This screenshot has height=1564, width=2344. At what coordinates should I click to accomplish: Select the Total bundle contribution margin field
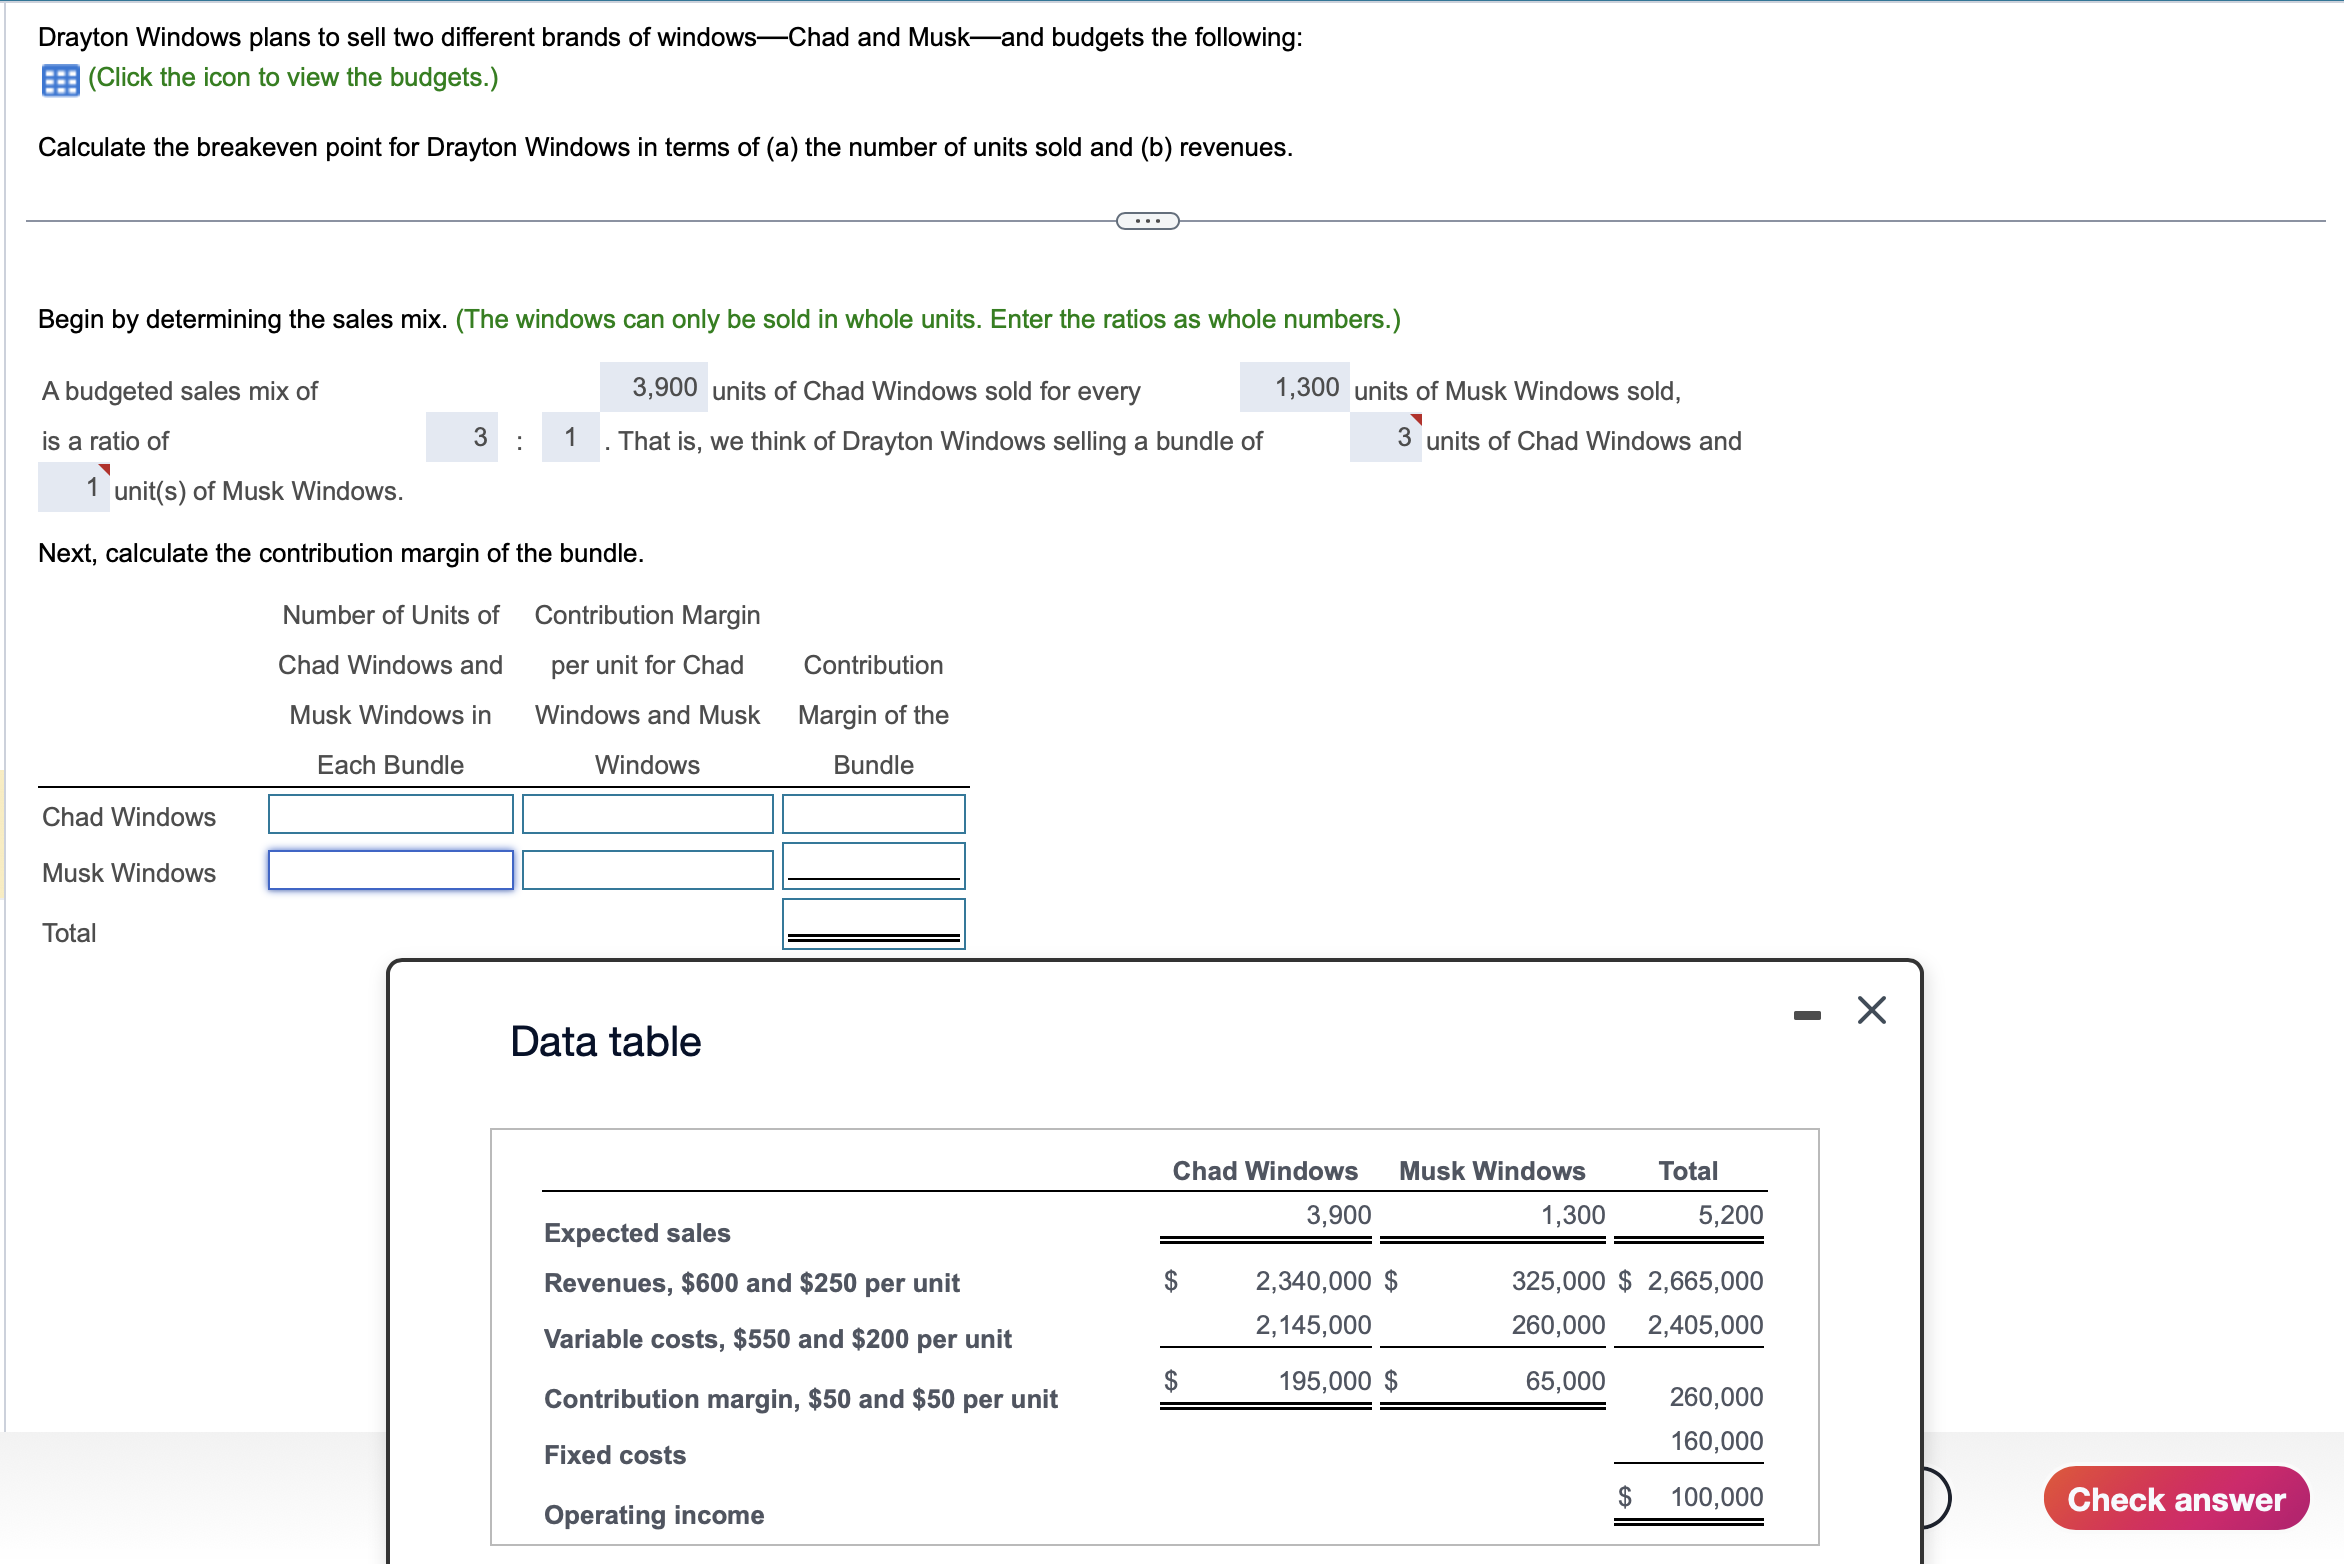pos(873,923)
